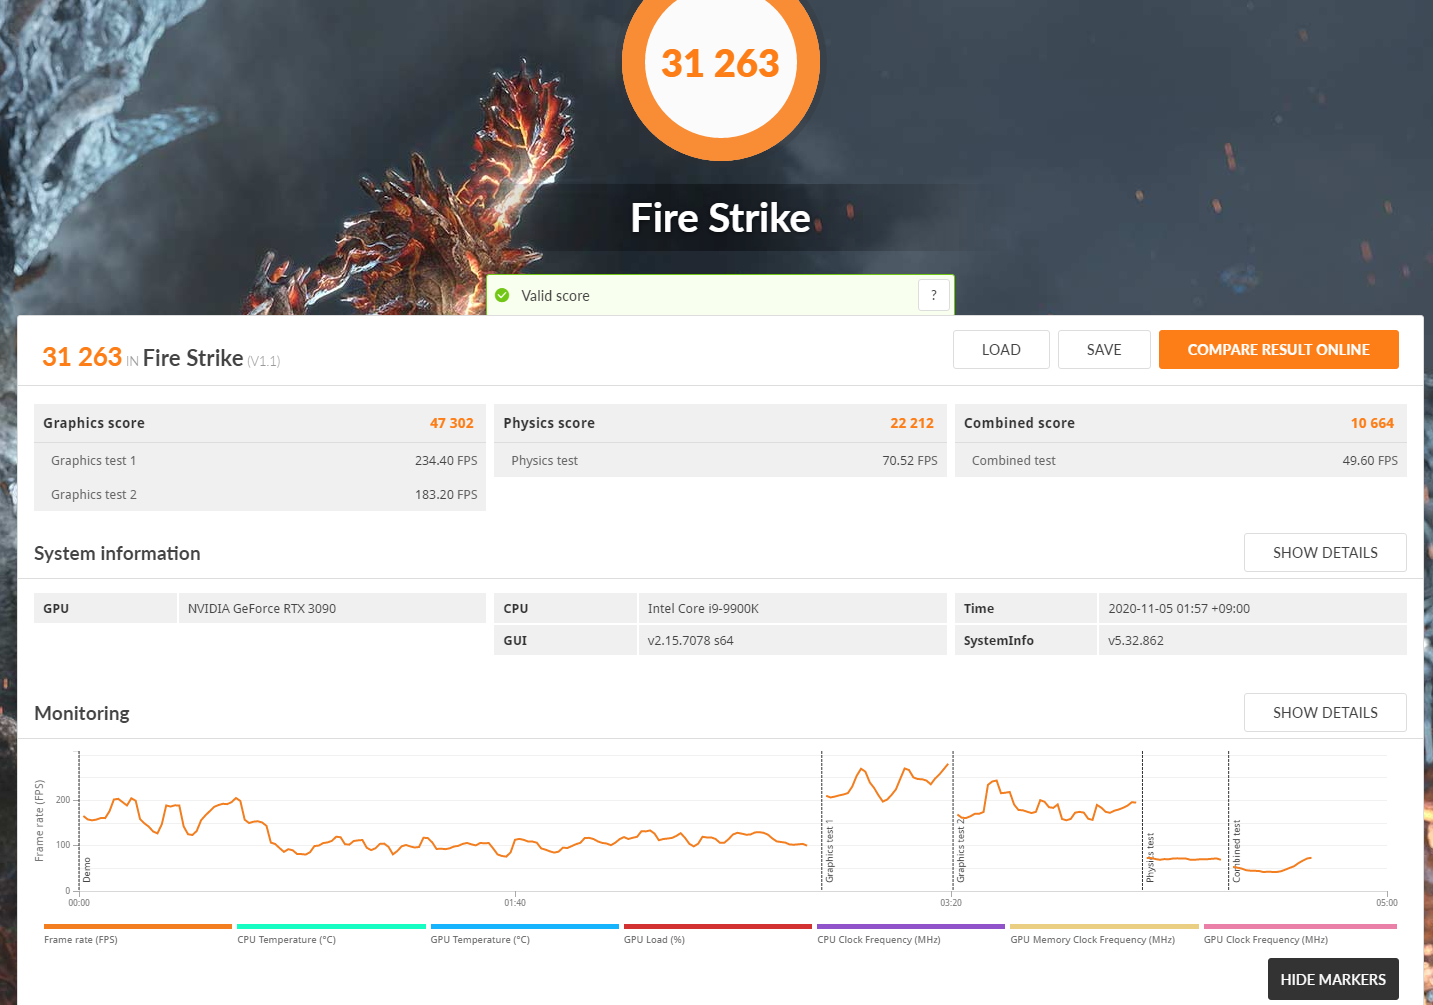
Task: Click Physics test result 70.52 FPS
Action: click(910, 460)
